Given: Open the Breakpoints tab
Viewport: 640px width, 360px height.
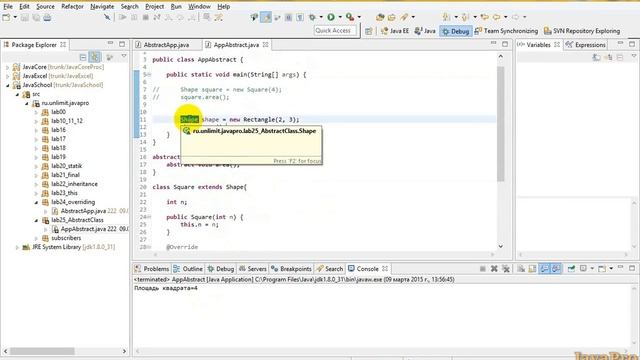Looking at the screenshot, I should [x=291, y=269].
